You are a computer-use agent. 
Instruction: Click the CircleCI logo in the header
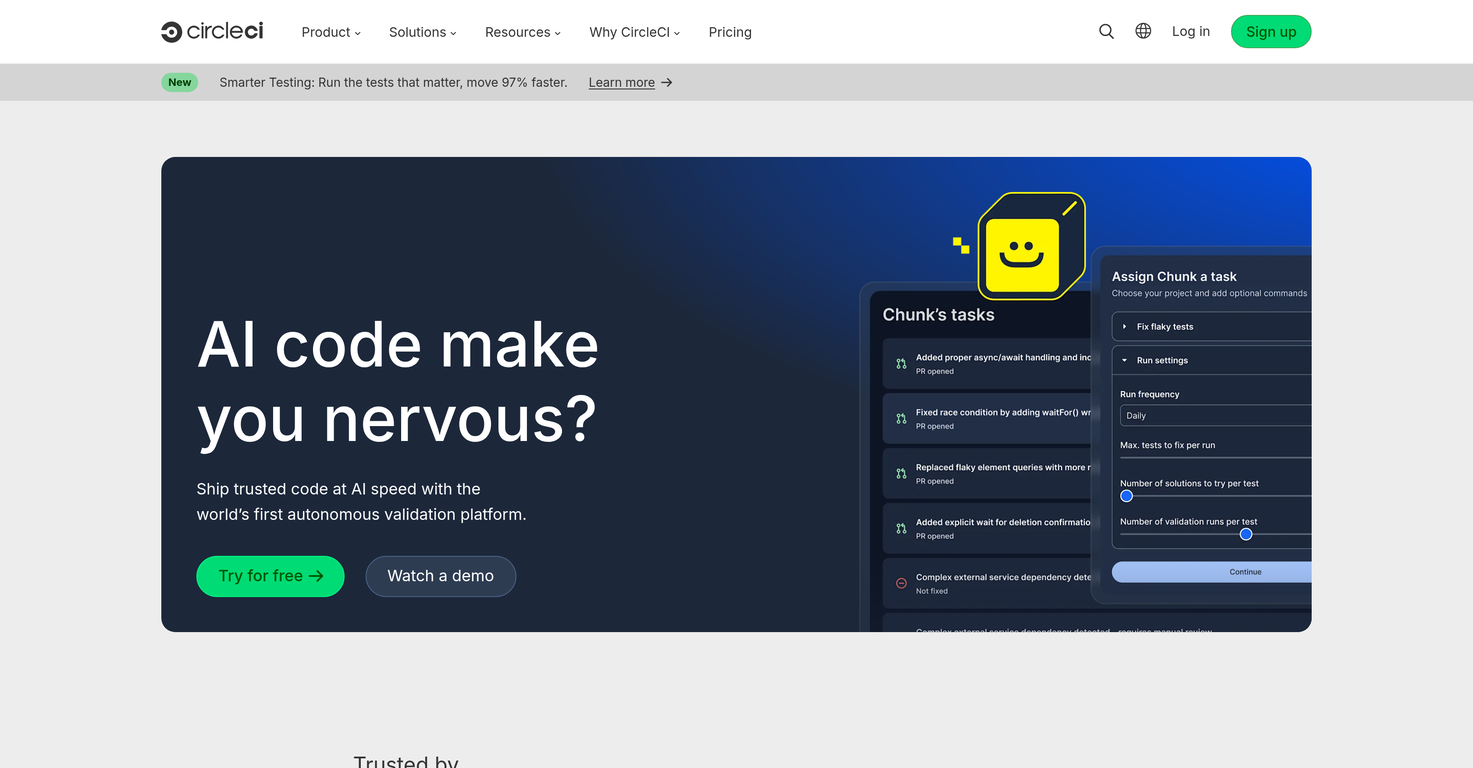coord(212,32)
